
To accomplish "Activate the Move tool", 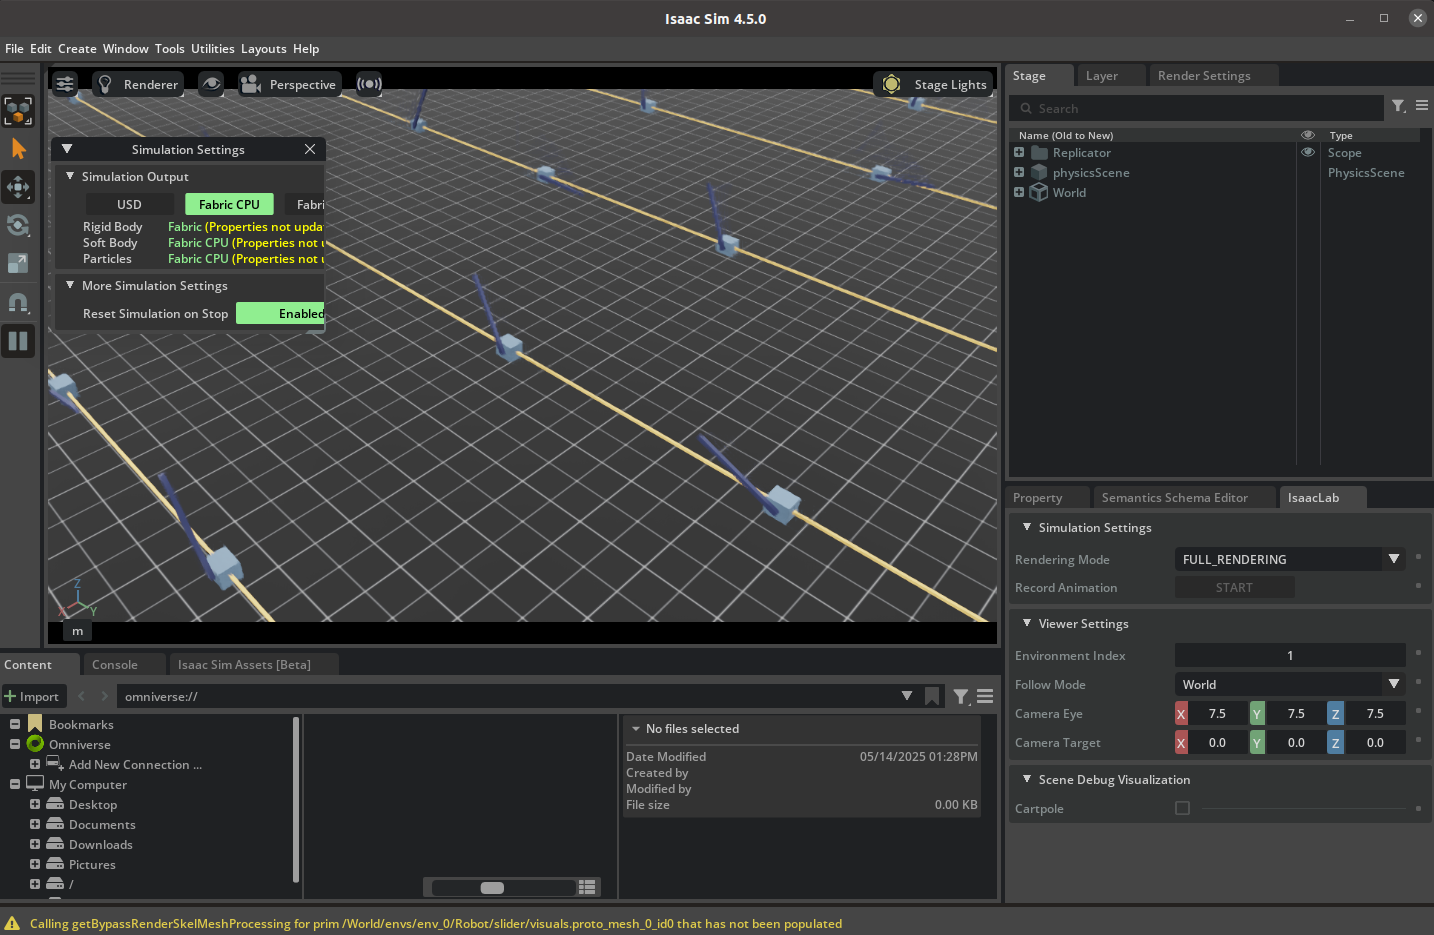I will click(x=18, y=187).
